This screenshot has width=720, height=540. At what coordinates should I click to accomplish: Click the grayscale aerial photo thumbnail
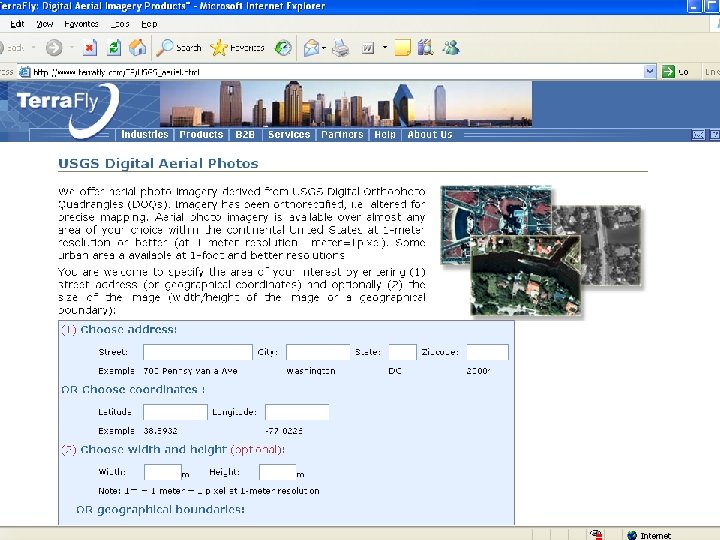pos(611,246)
